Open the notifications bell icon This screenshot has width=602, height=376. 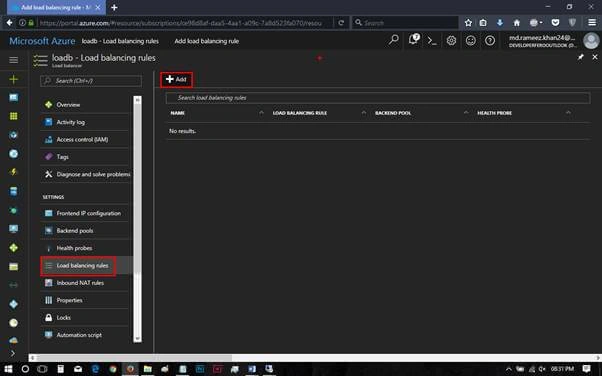[x=413, y=40]
